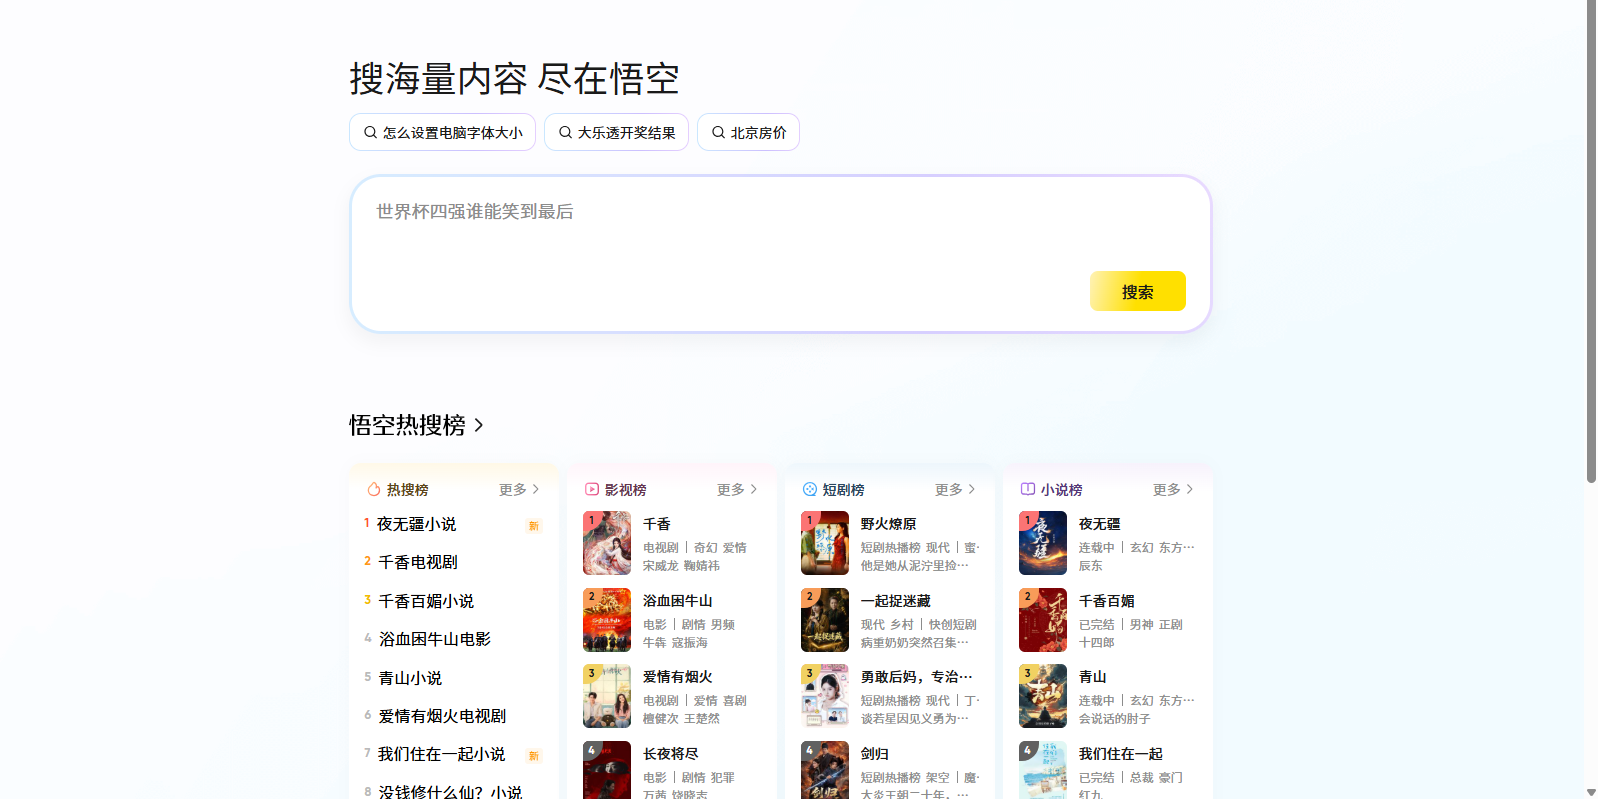The image size is (1598, 799).
Task: Search suggestion 怎么设置电脑字体大小
Action: (x=442, y=132)
